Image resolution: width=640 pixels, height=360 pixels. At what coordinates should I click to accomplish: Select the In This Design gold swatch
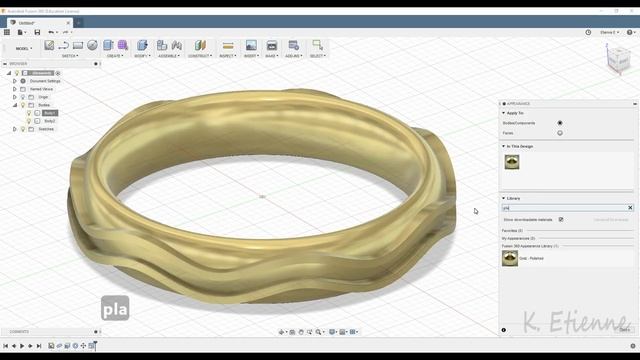coord(512,162)
